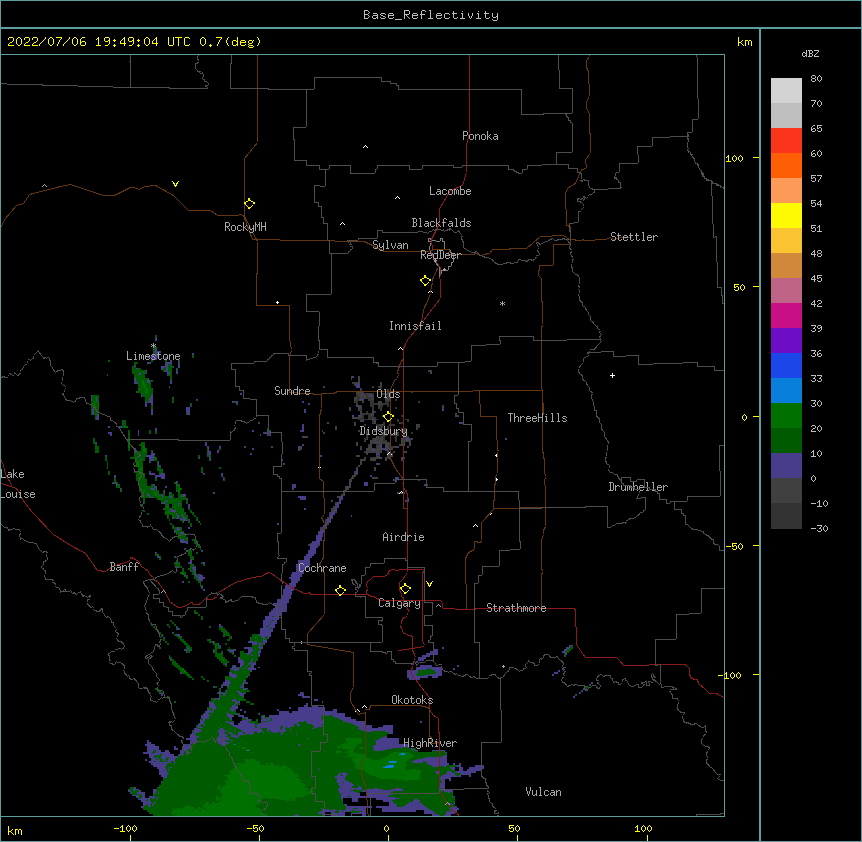Click the -50 tick on the bottom axis
The width and height of the screenshot is (862, 842).
(255, 829)
